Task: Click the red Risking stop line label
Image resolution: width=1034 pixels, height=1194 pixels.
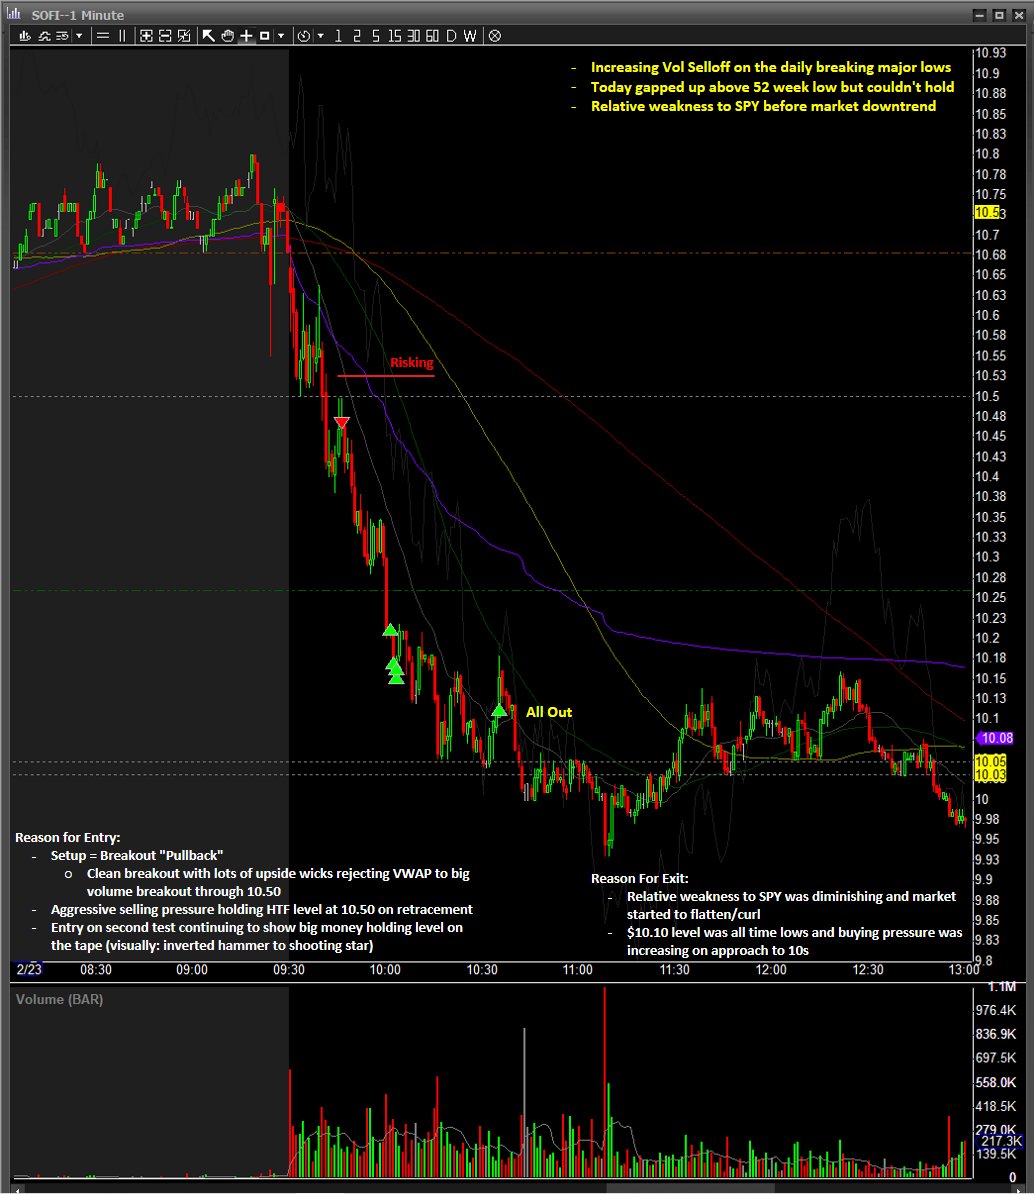Action: [412, 362]
